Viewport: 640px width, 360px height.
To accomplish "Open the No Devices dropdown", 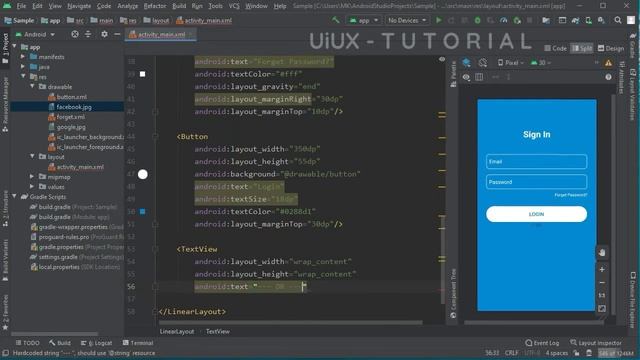I will 407,20.
